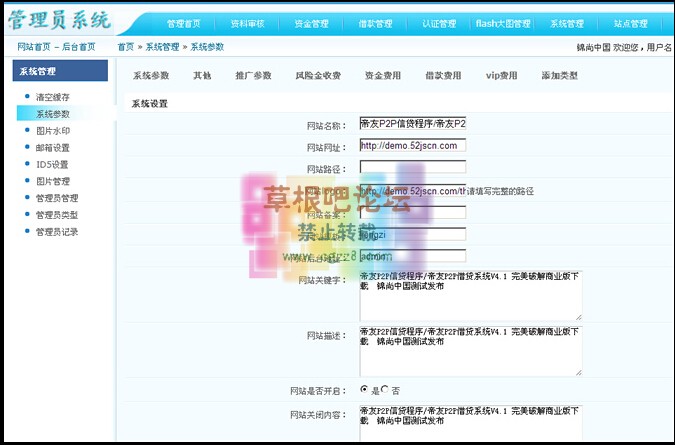Select the 添加类型 tab

pyautogui.click(x=559, y=75)
